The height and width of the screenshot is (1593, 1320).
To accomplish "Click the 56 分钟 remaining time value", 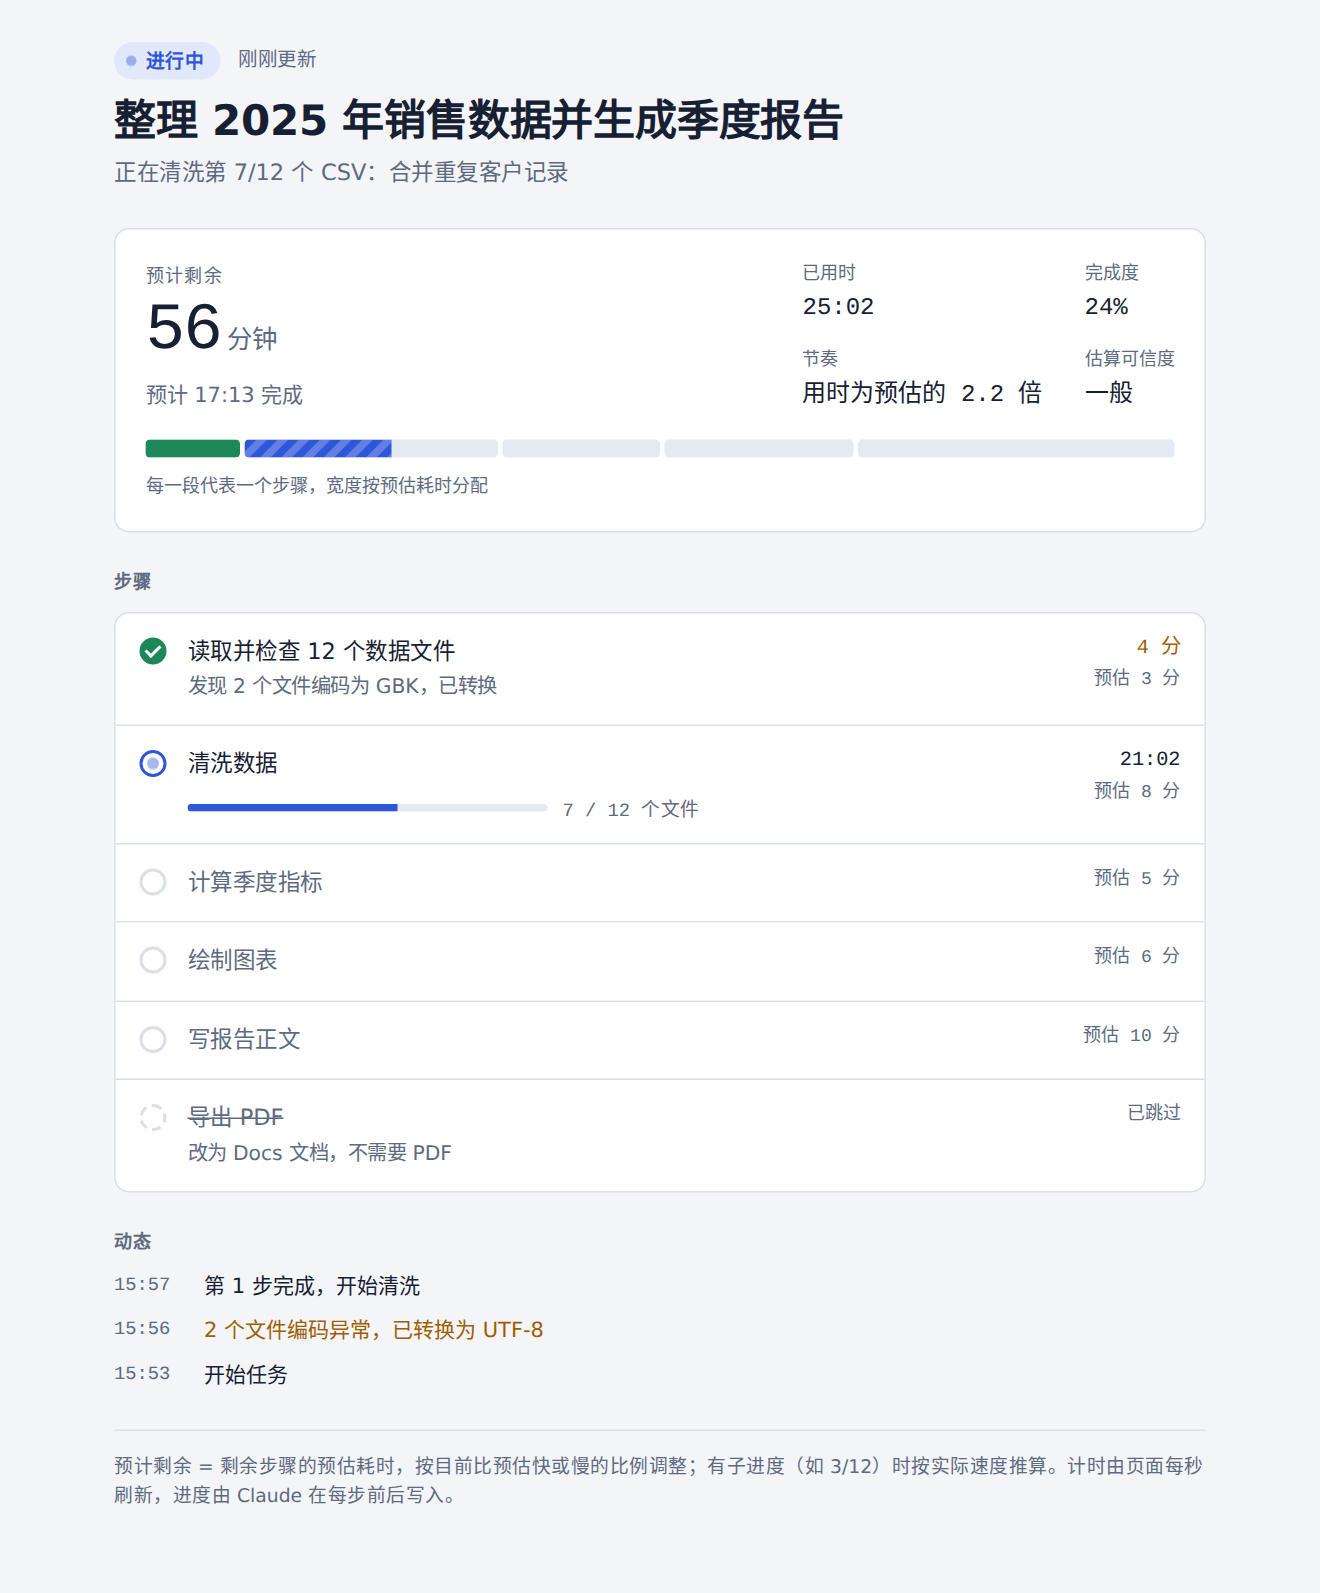I will pos(212,328).
